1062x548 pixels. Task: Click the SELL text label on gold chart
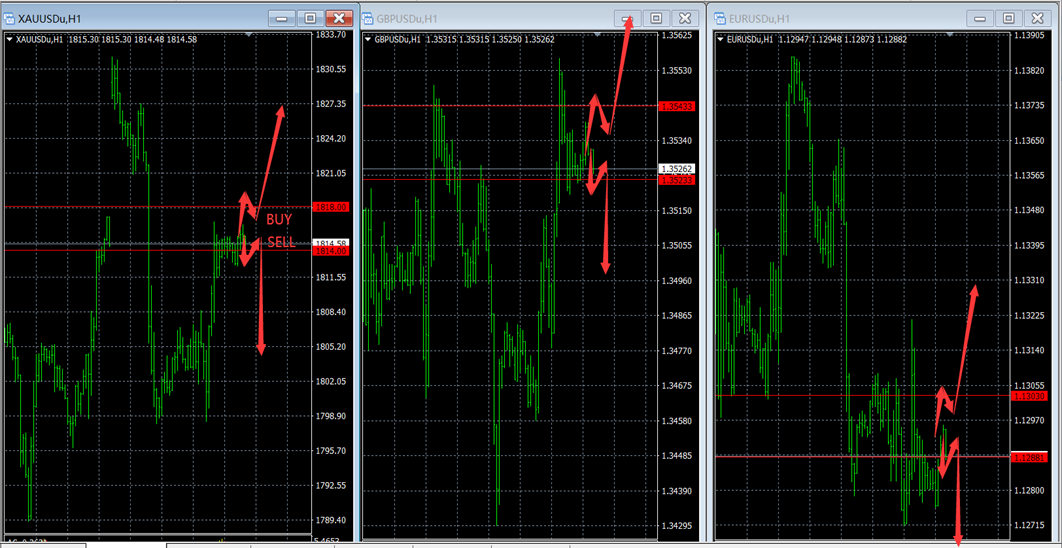coord(281,242)
